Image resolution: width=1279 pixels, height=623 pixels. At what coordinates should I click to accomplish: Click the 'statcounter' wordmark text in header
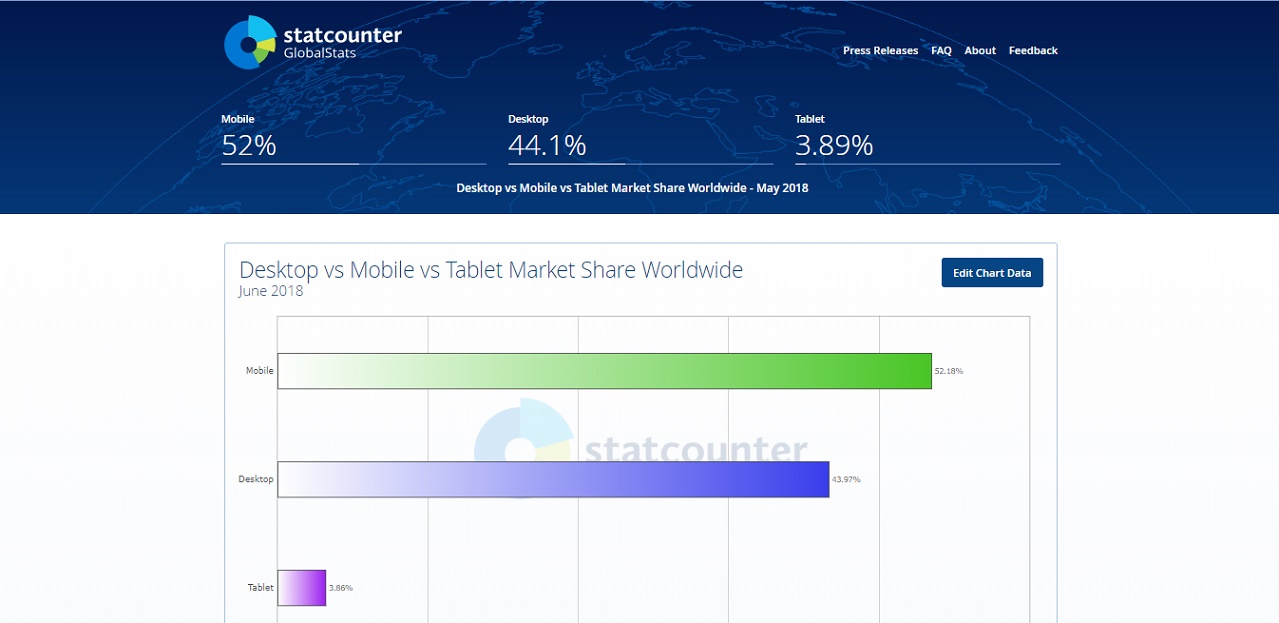point(342,35)
